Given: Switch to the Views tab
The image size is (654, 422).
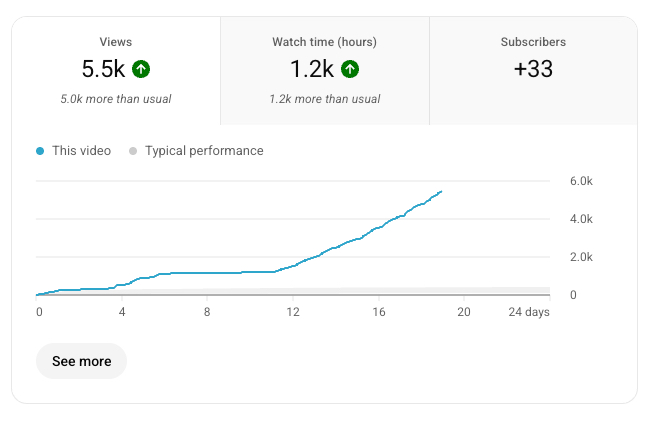Looking at the screenshot, I should [x=116, y=70].
